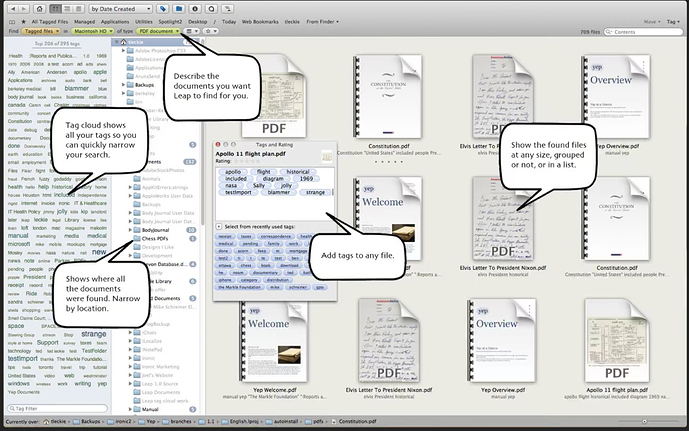The width and height of the screenshot is (689, 431).
Task: Select the Manual folder in tree
Action: pyautogui.click(x=150, y=409)
